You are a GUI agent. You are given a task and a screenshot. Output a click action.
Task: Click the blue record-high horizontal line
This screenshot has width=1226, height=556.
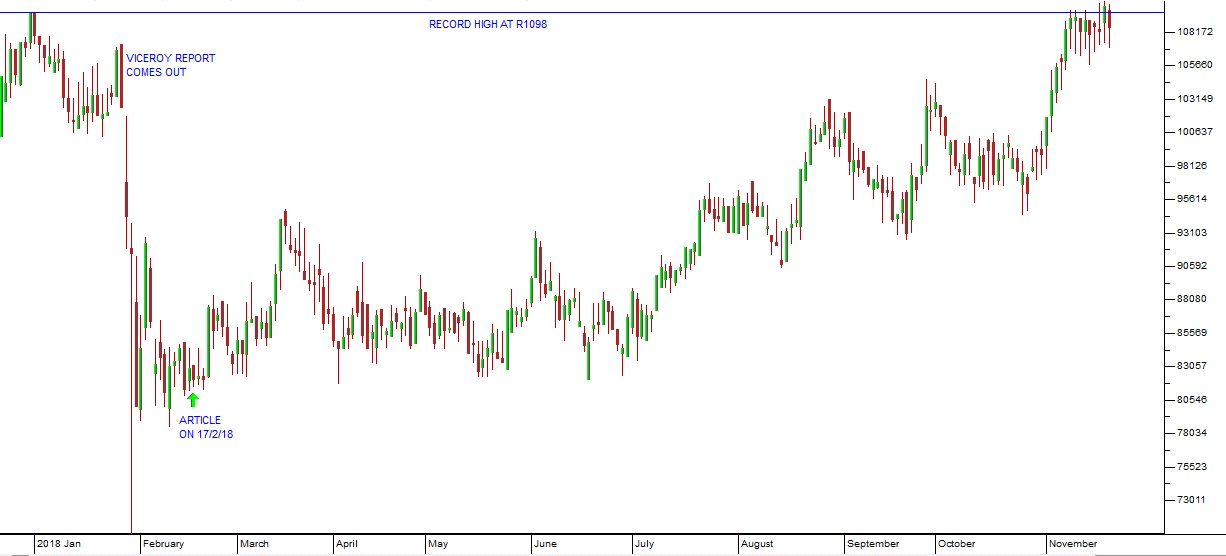(582, 13)
